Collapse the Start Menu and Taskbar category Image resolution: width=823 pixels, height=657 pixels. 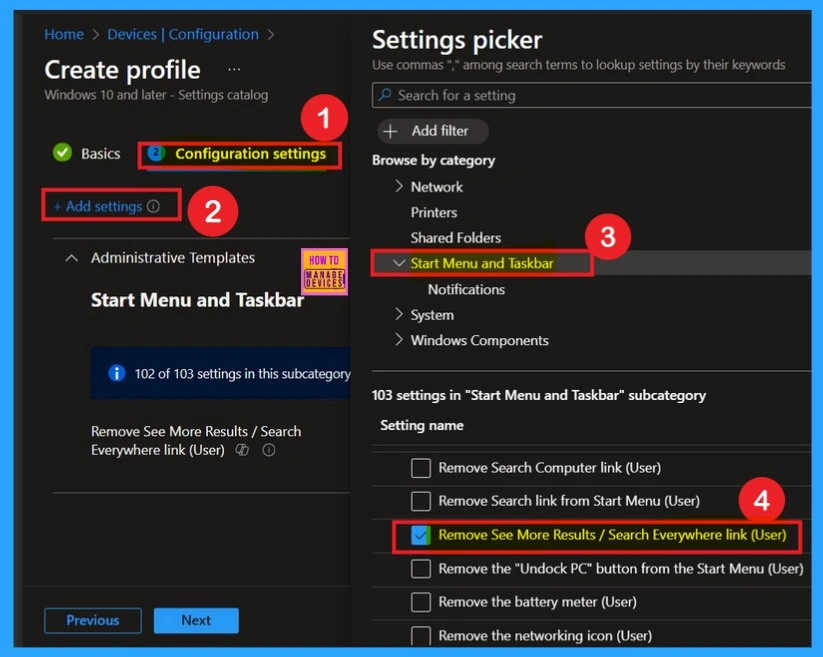pos(399,263)
